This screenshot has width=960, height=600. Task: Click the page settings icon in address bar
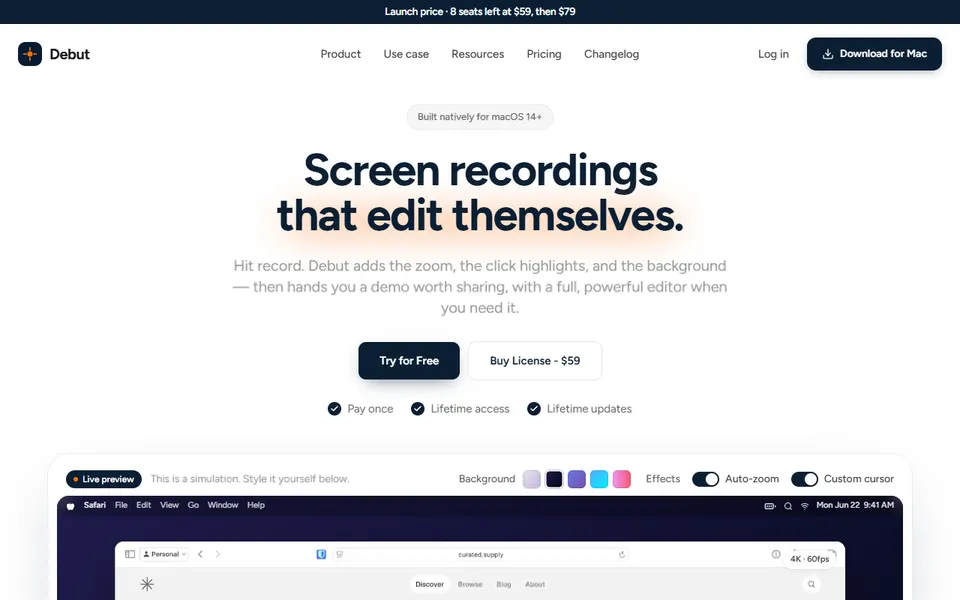coord(339,555)
